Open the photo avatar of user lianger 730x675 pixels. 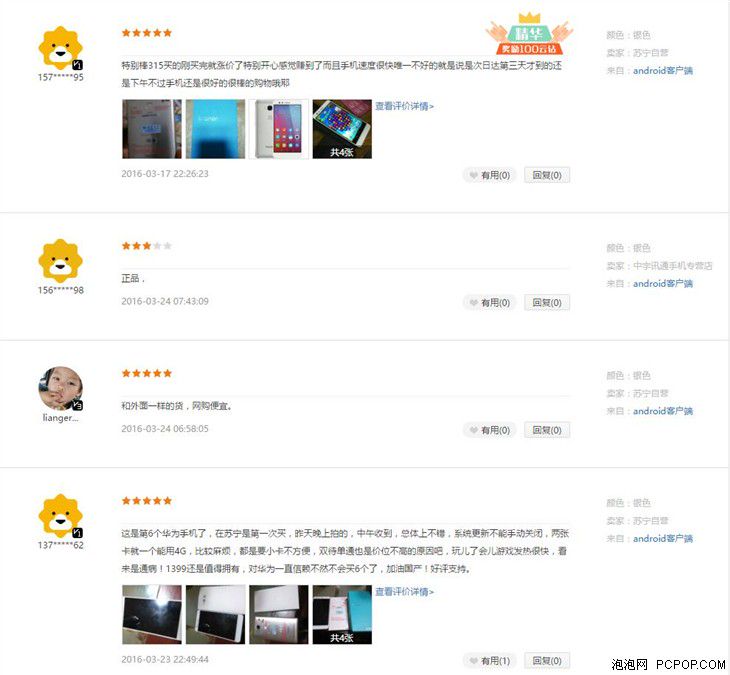[61, 388]
